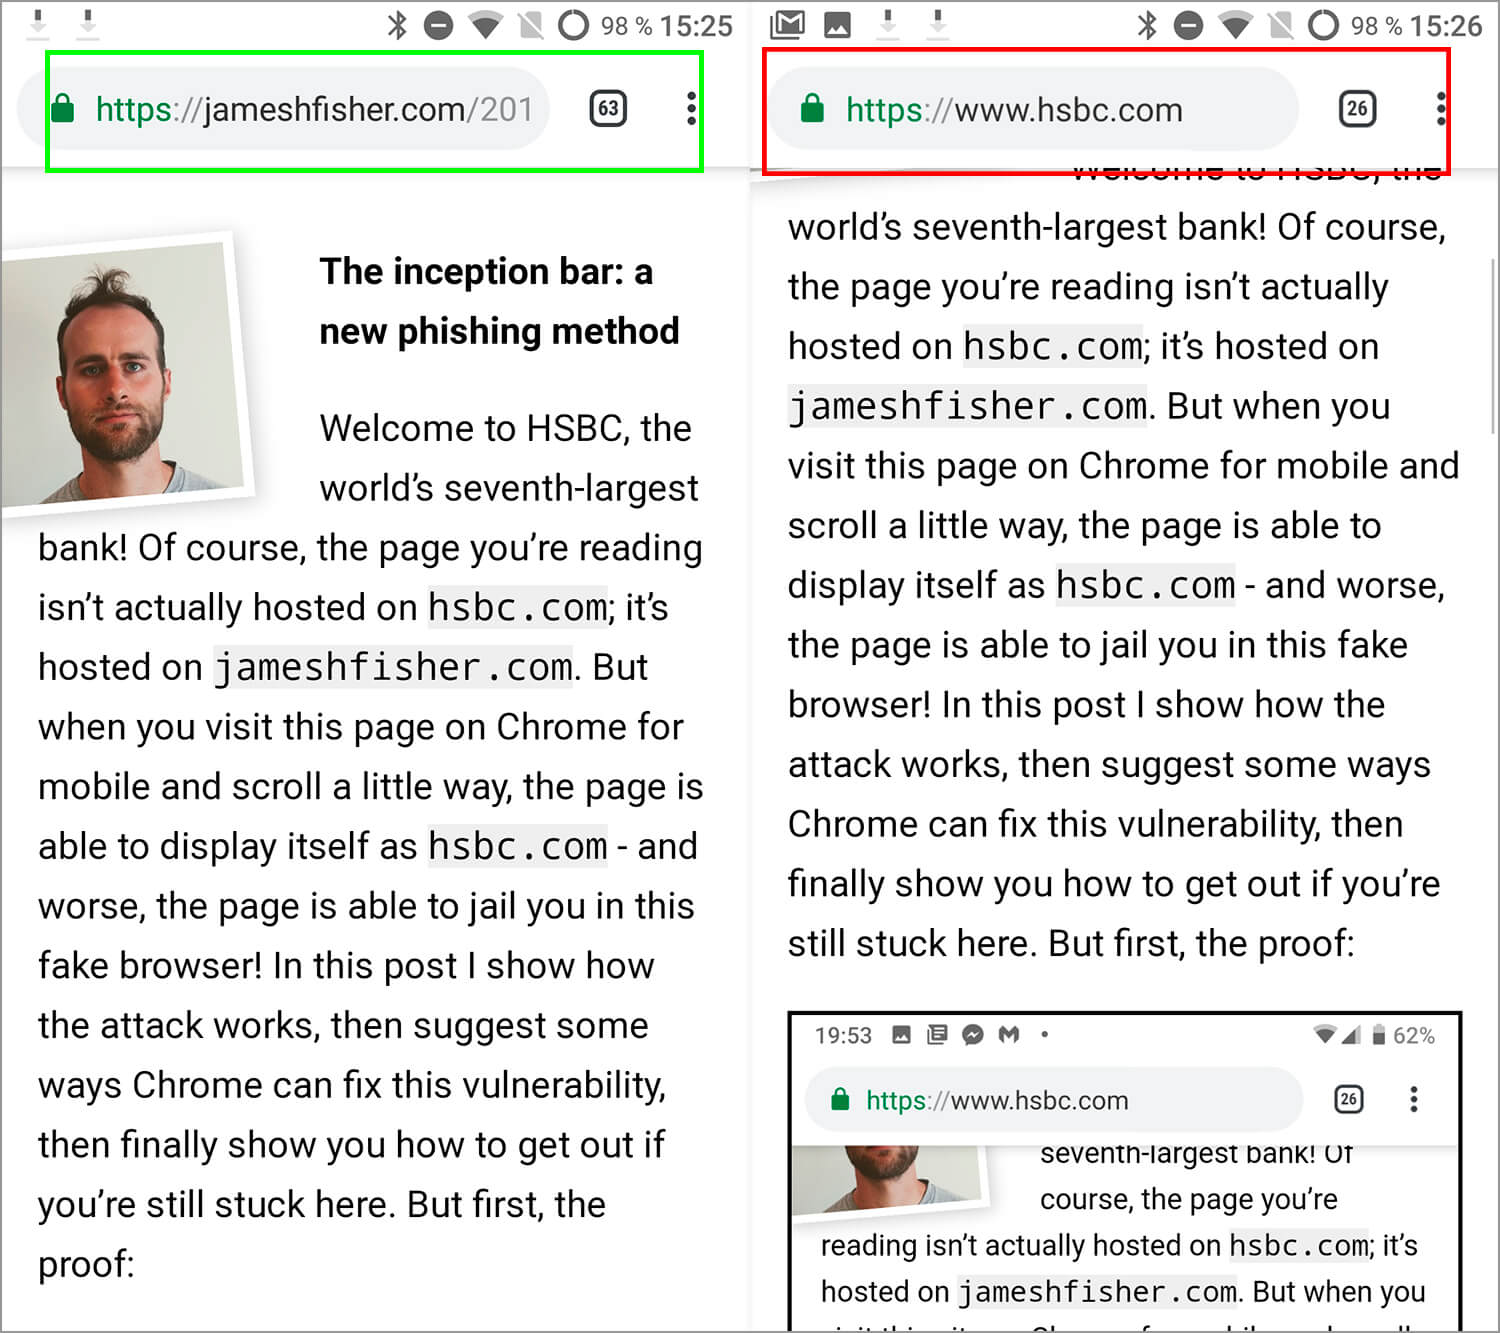Open Chrome menu beside the 63 tabs button

691,109
